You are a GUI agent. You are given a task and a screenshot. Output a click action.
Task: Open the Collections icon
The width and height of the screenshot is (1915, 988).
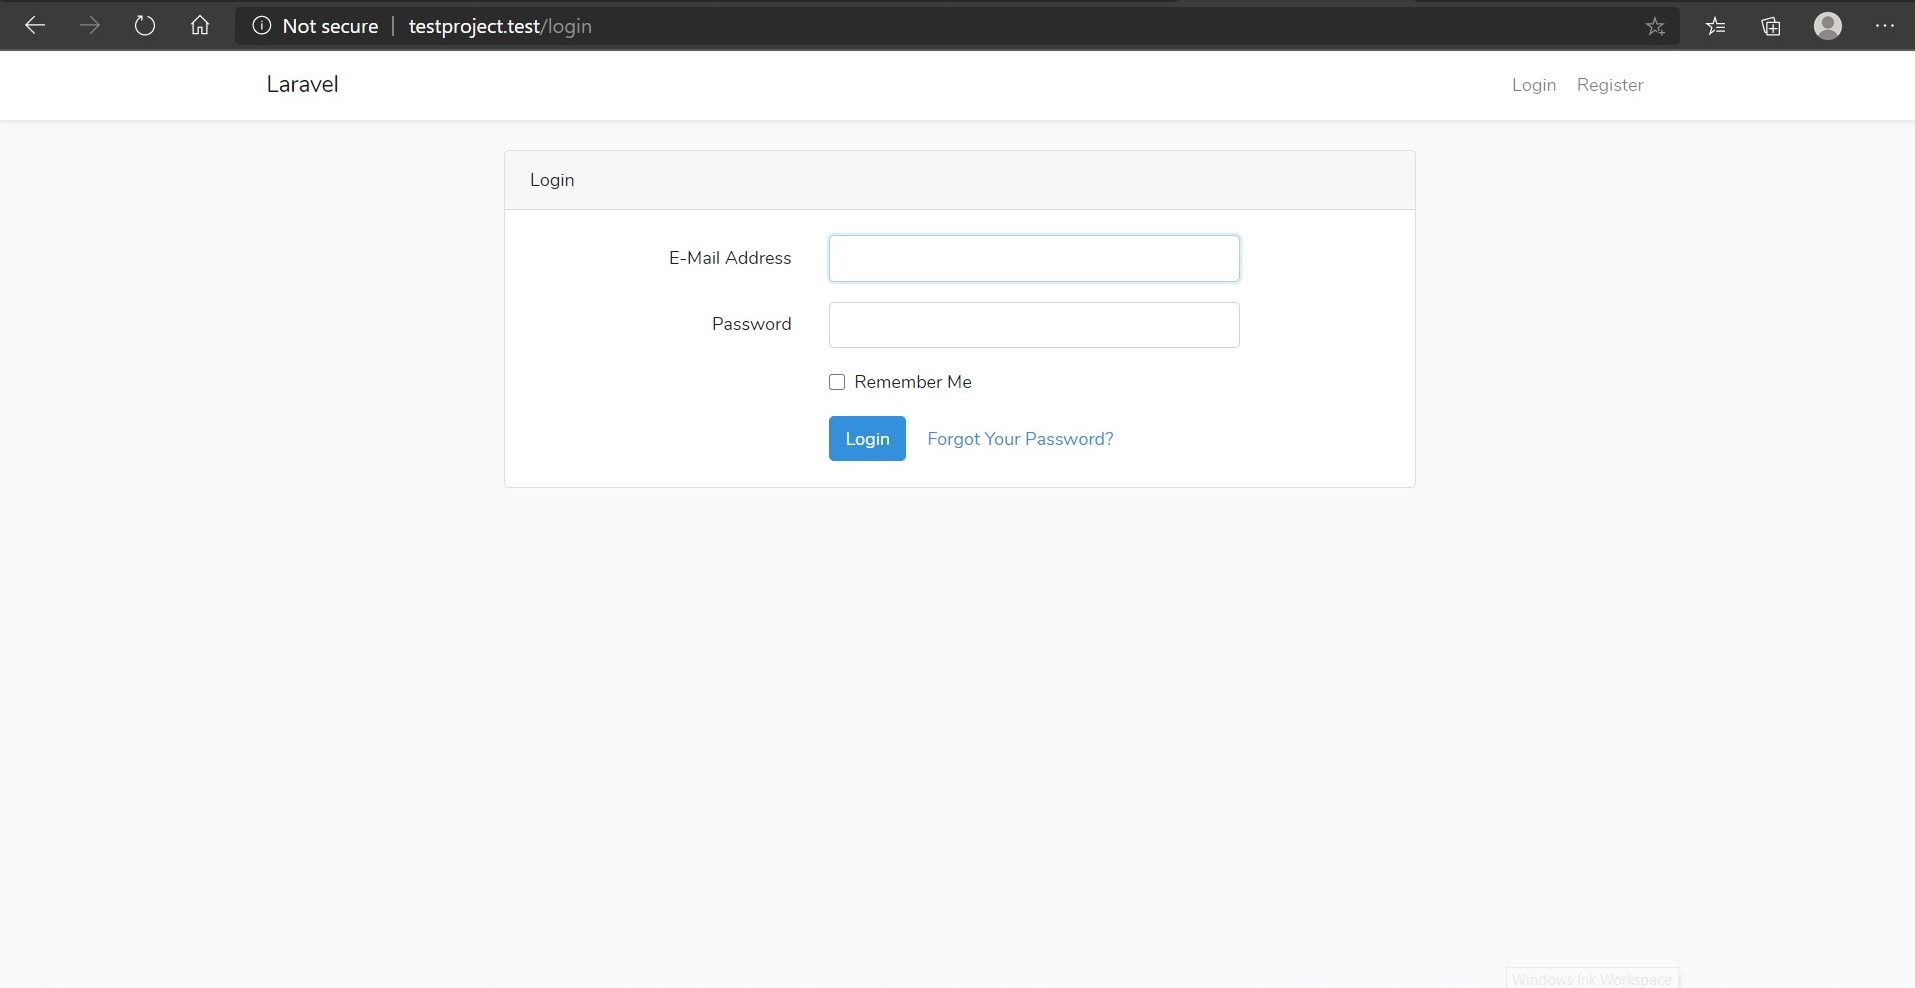(1771, 27)
